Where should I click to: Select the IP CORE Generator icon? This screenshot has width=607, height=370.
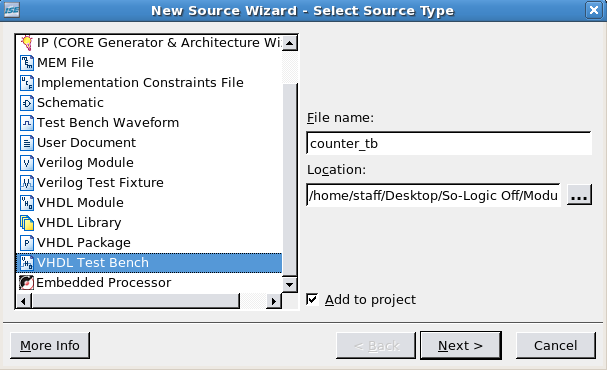point(27,43)
